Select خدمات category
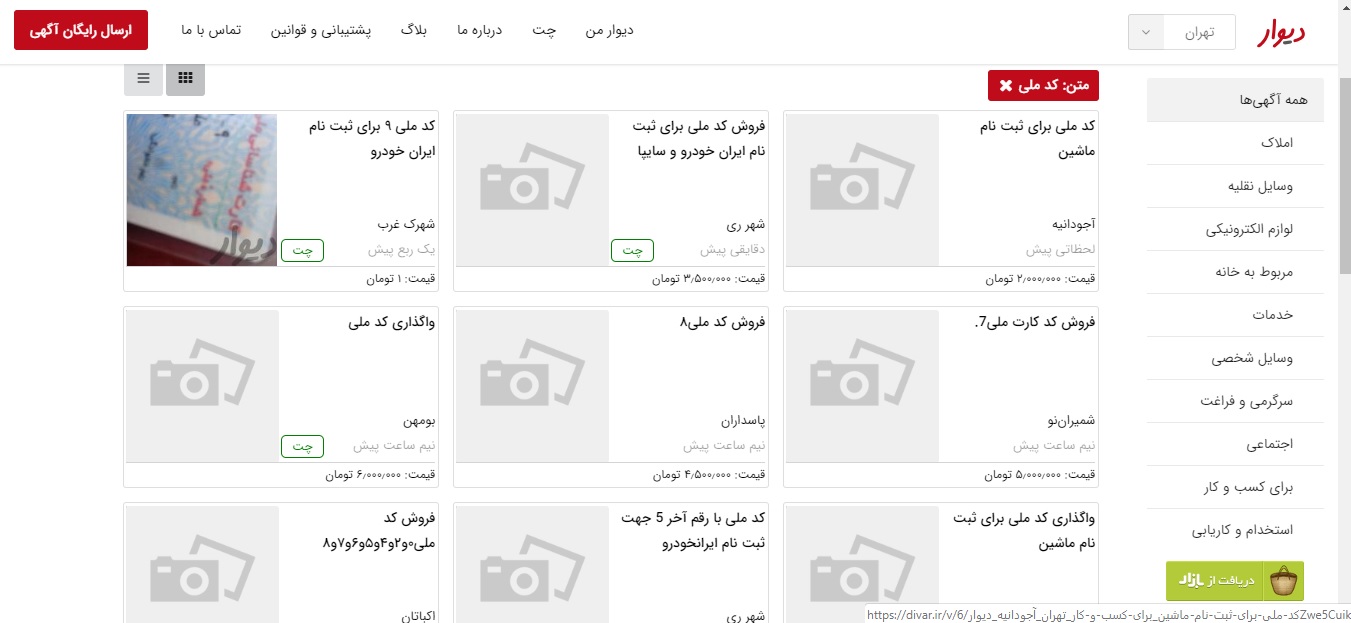 tap(1235, 315)
